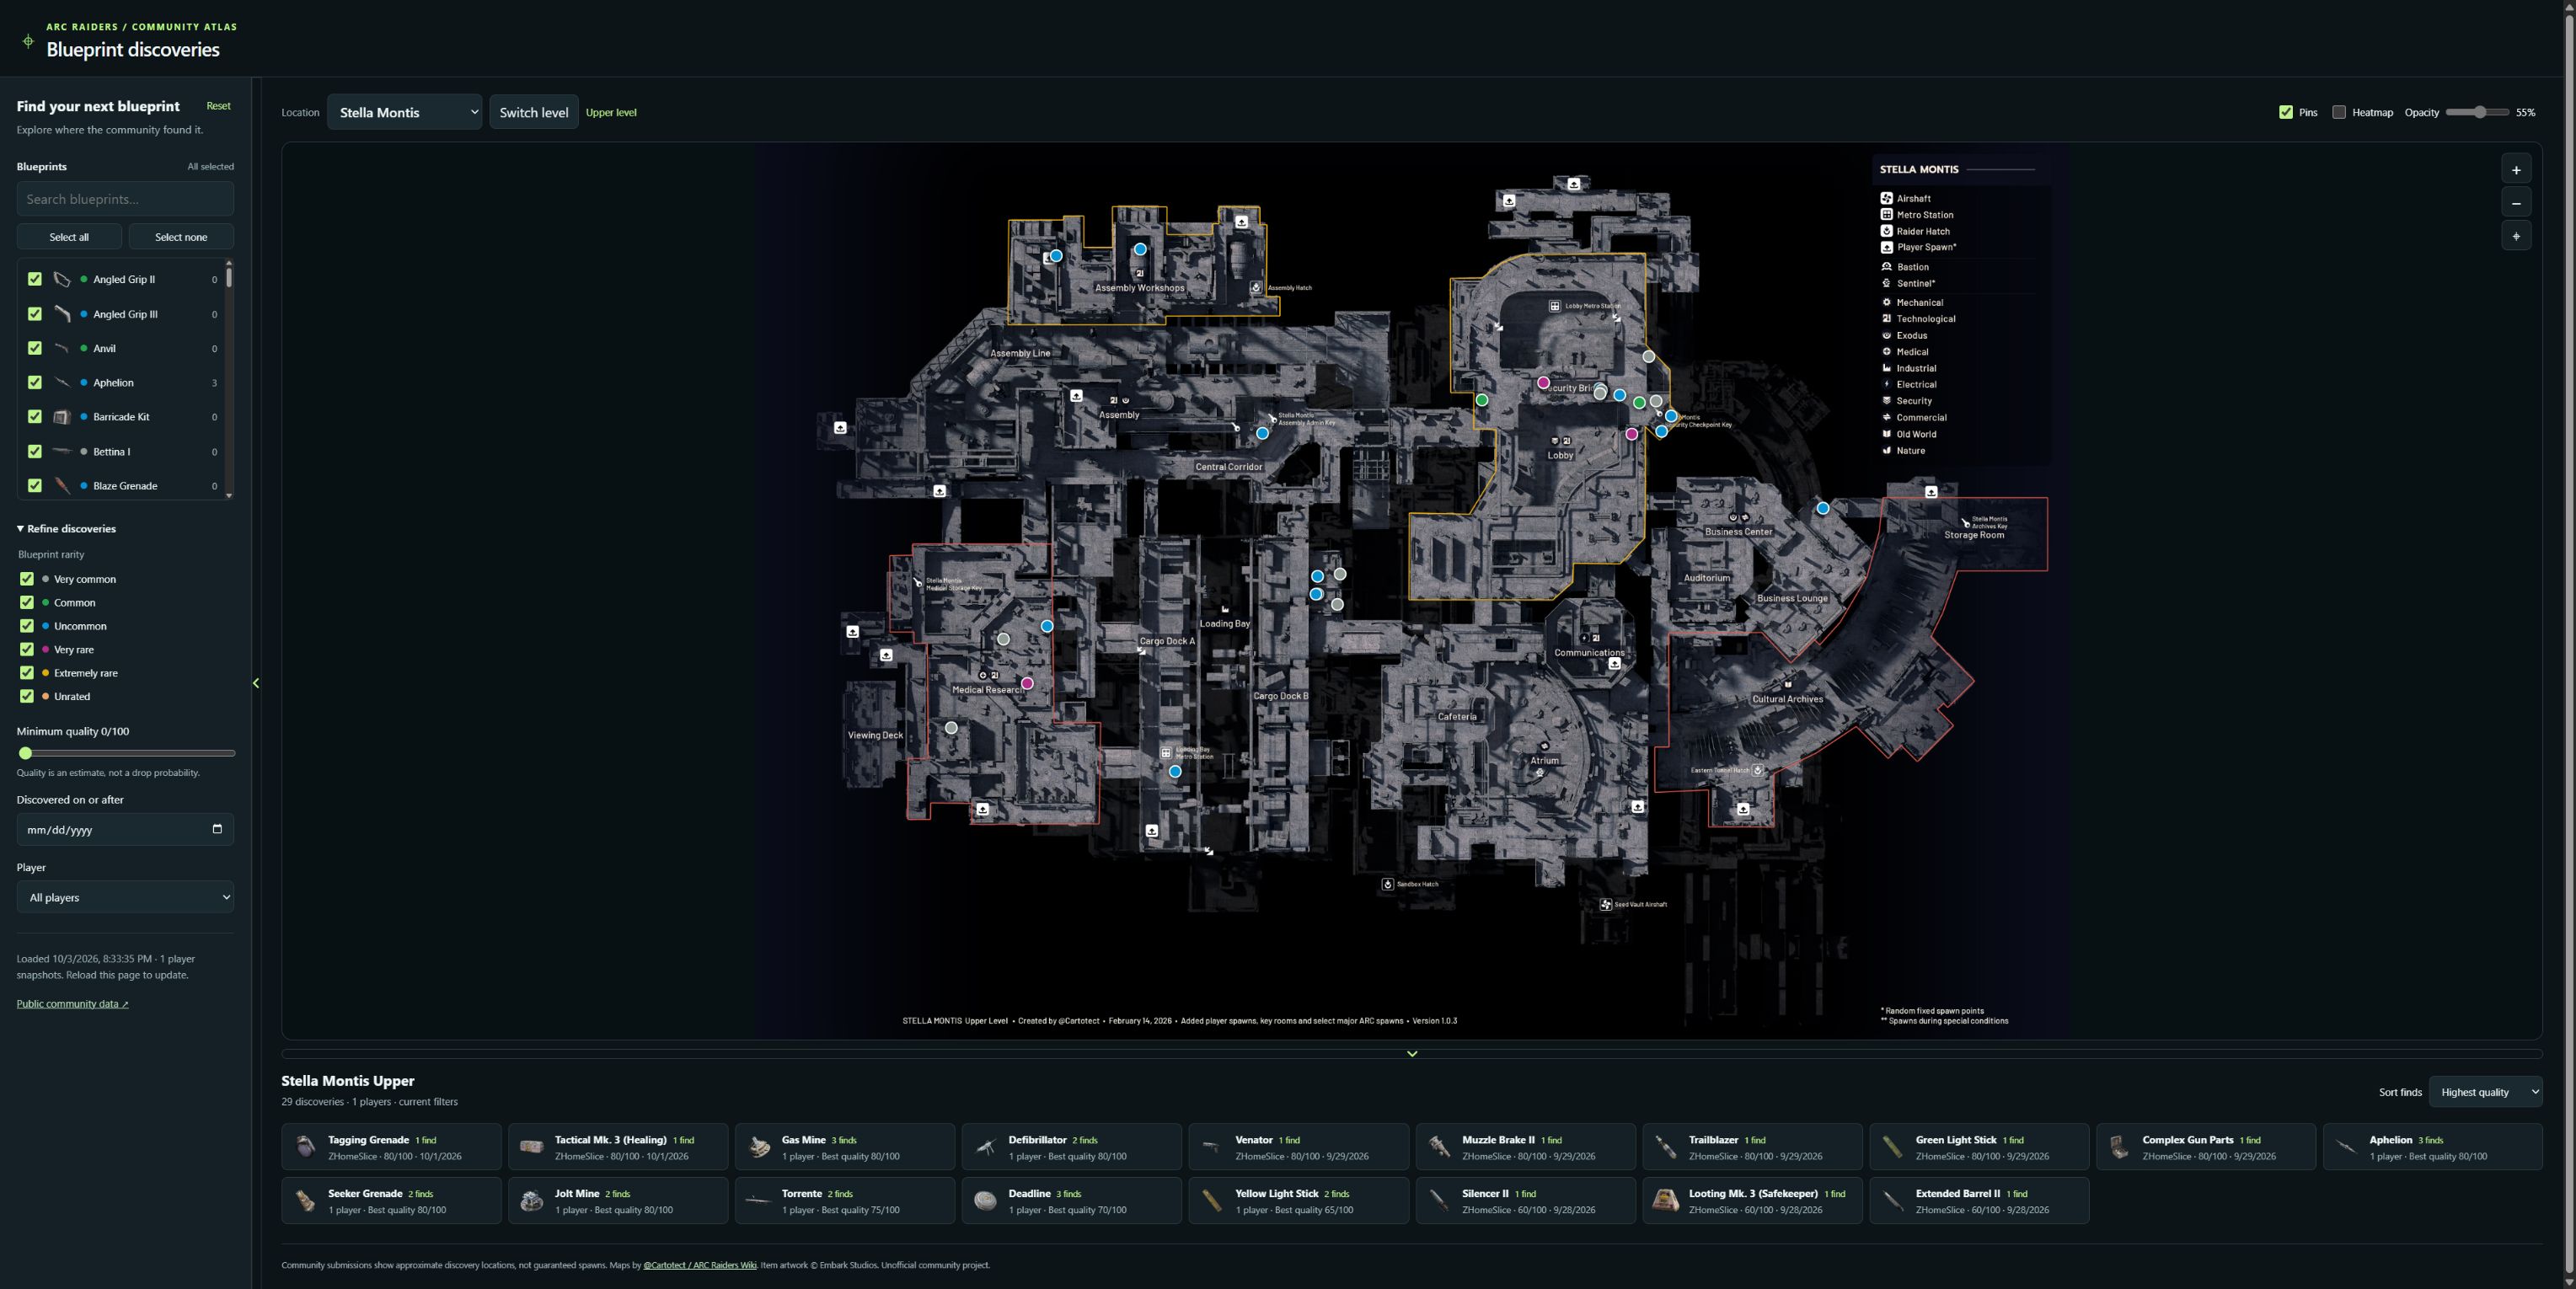Collapse the Refine discoveries section

(x=66, y=528)
